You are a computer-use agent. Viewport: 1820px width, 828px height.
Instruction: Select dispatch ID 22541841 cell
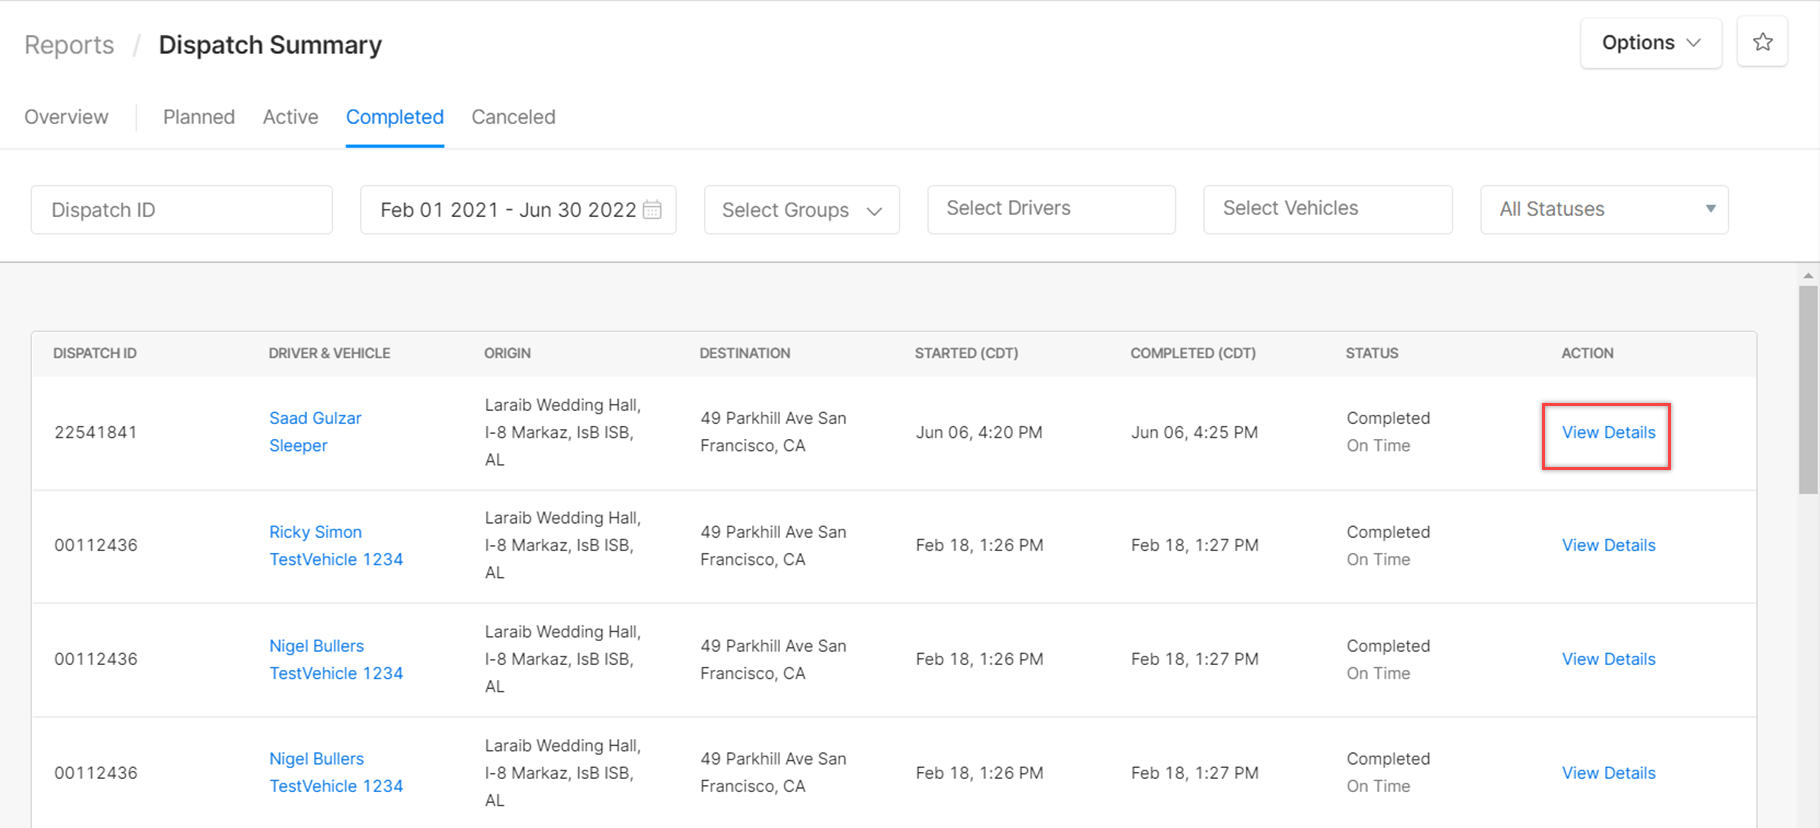coord(96,433)
